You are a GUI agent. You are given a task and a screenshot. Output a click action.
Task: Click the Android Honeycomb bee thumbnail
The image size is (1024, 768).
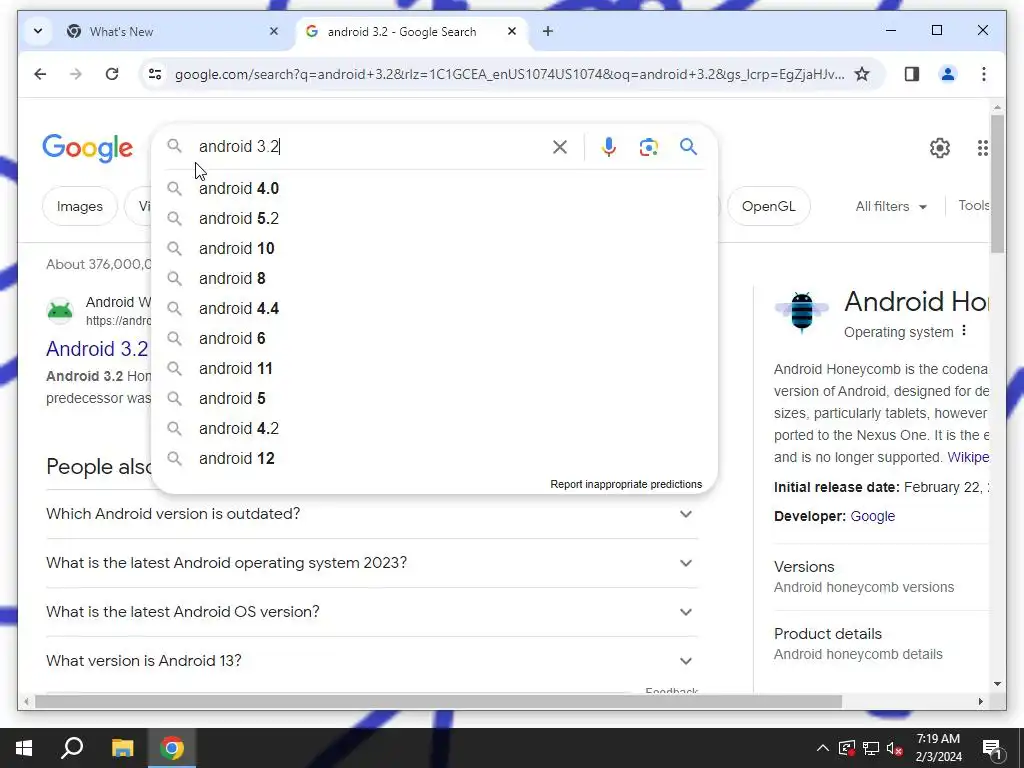[802, 312]
